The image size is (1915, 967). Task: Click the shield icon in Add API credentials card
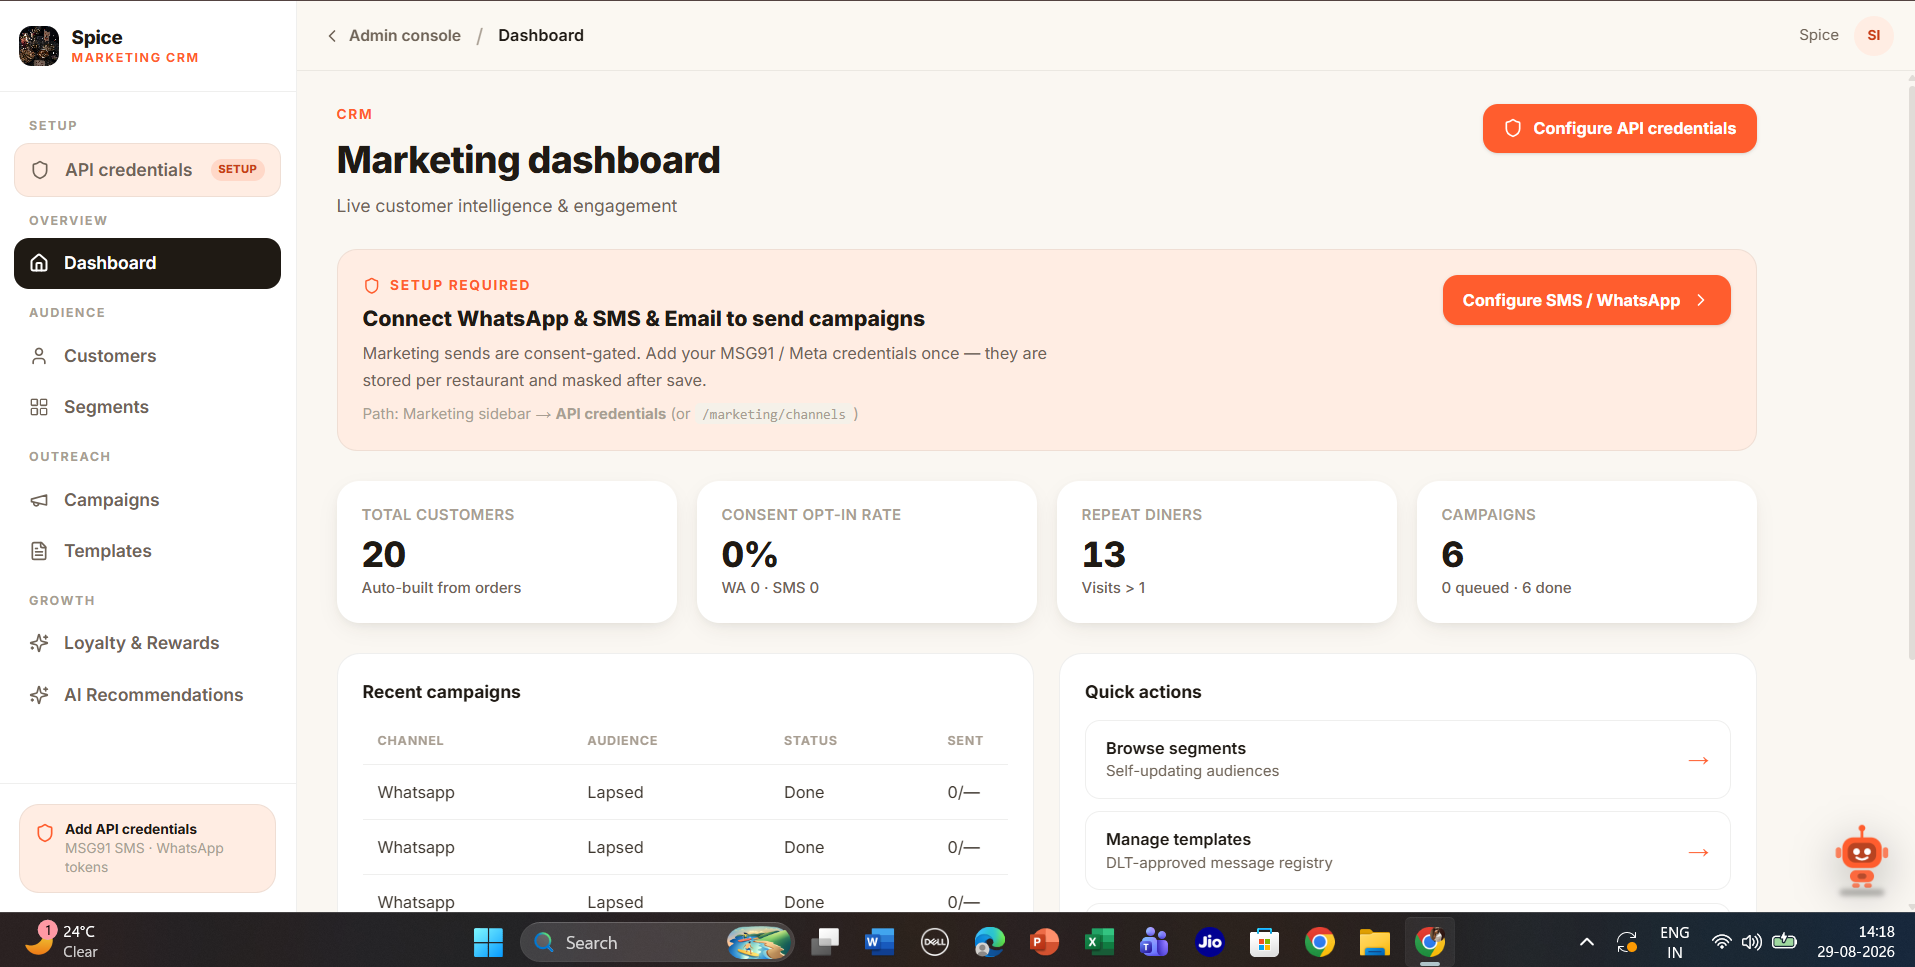tap(45, 833)
